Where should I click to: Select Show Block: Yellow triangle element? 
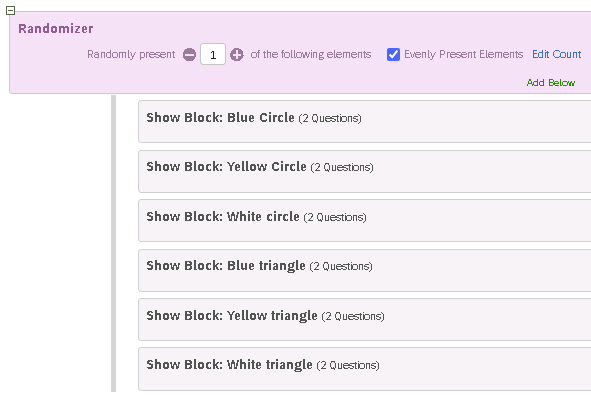tap(364, 320)
